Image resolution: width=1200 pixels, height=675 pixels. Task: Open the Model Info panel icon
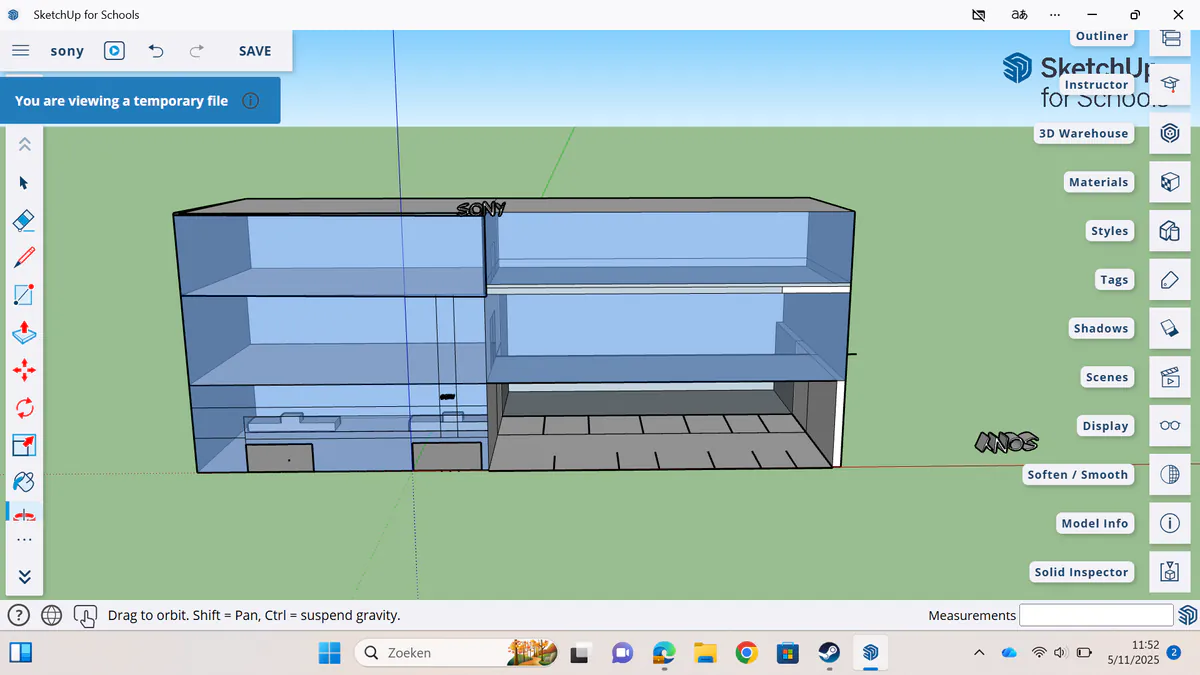[1170, 523]
